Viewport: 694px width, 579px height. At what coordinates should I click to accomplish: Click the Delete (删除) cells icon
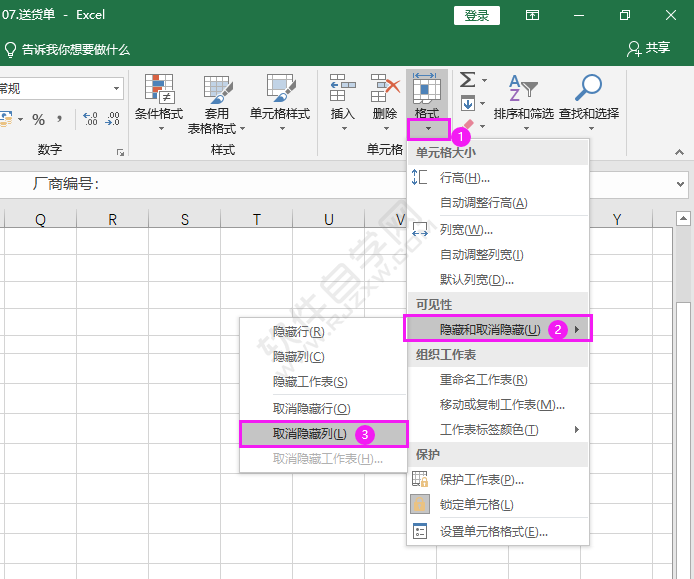385,88
